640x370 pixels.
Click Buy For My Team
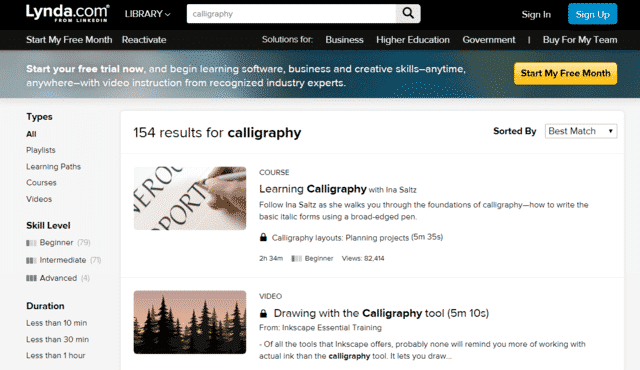click(x=580, y=40)
